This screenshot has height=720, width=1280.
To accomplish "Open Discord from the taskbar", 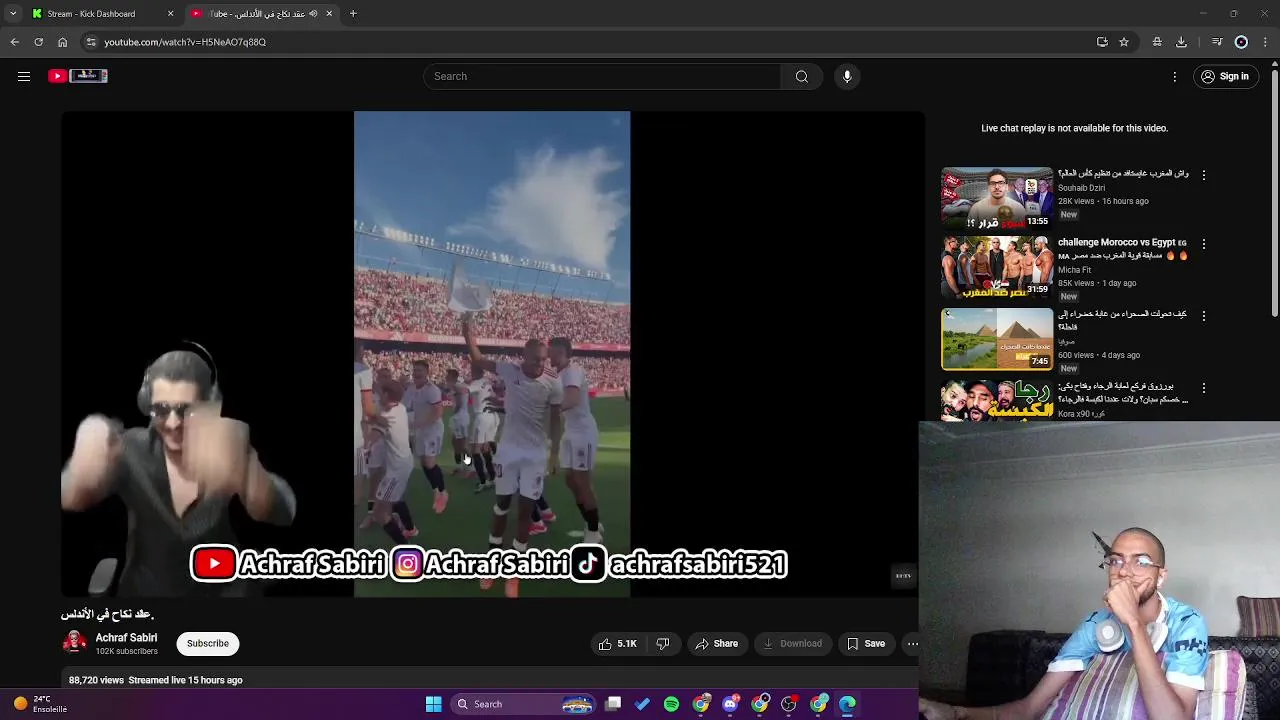I will click(x=730, y=704).
